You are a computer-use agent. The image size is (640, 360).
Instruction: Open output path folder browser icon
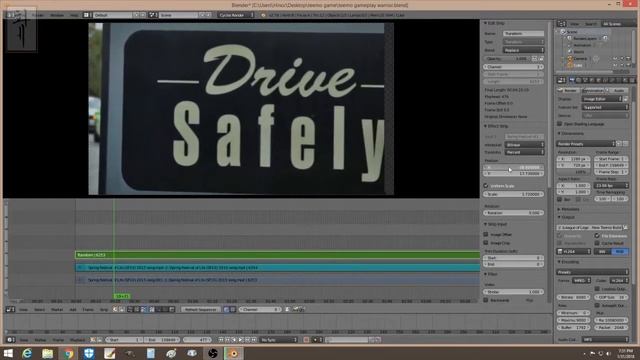(626, 227)
